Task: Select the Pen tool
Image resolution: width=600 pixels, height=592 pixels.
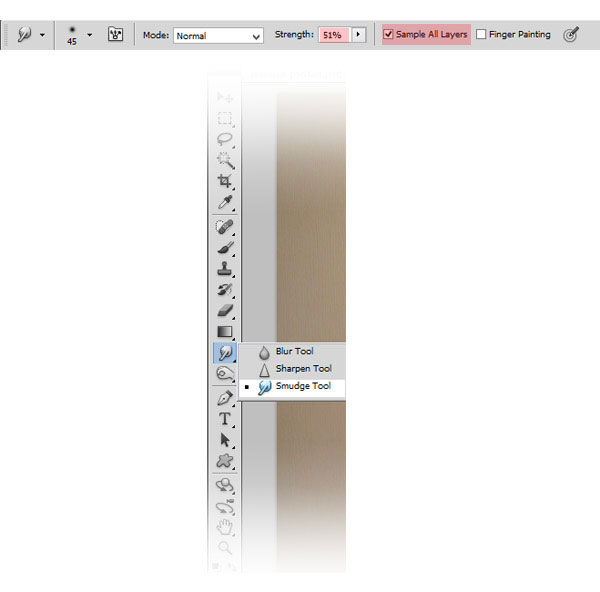Action: click(225, 398)
